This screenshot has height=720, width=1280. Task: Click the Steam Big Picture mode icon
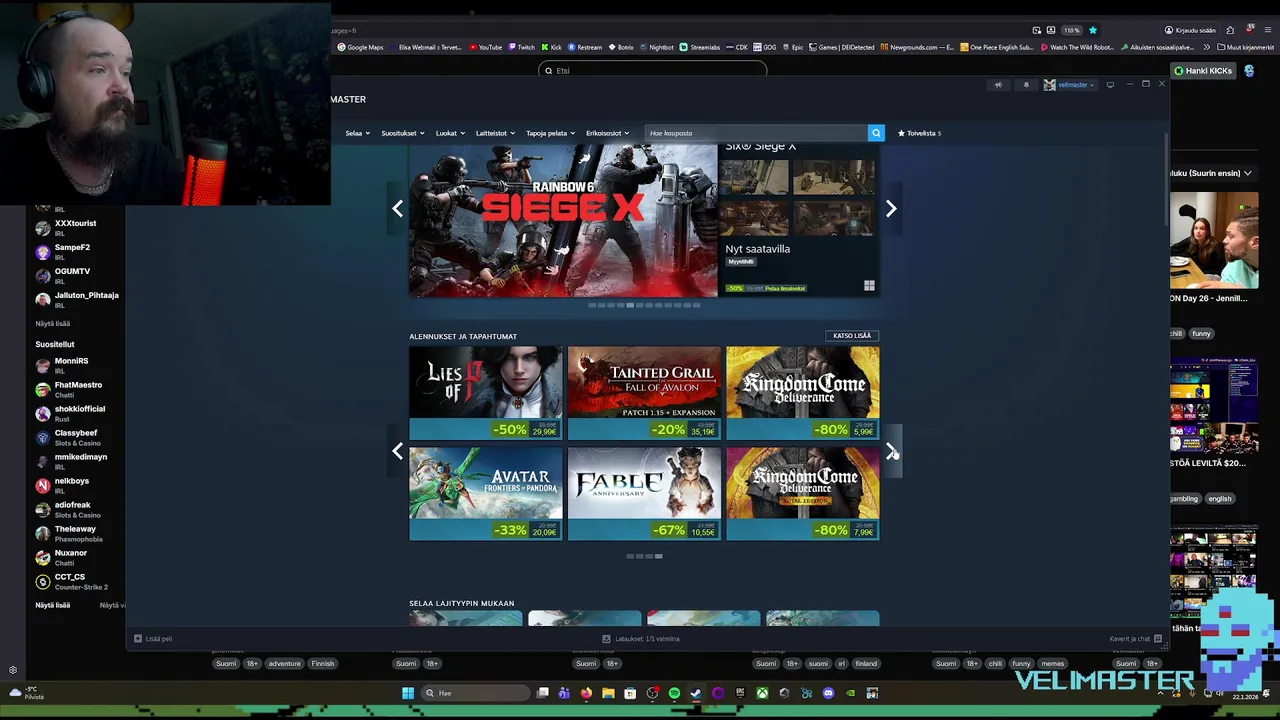1110,85
